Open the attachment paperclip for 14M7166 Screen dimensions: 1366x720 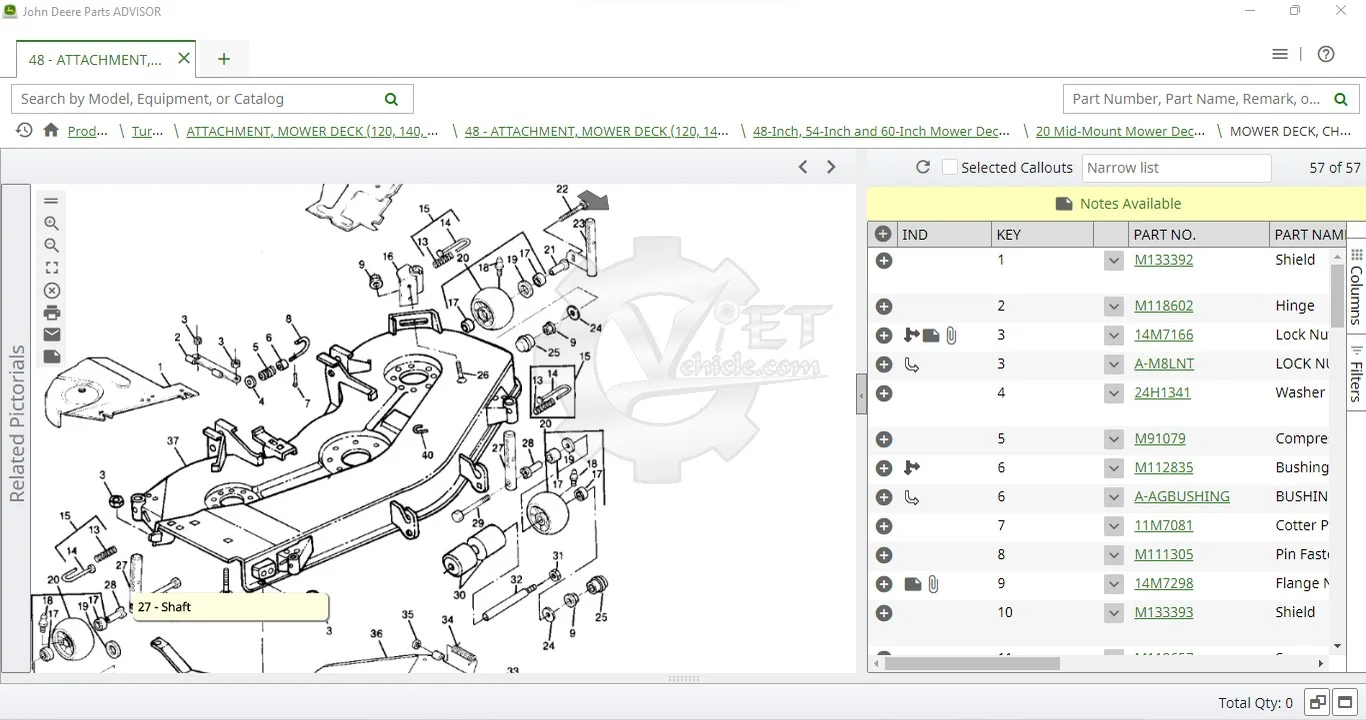951,336
